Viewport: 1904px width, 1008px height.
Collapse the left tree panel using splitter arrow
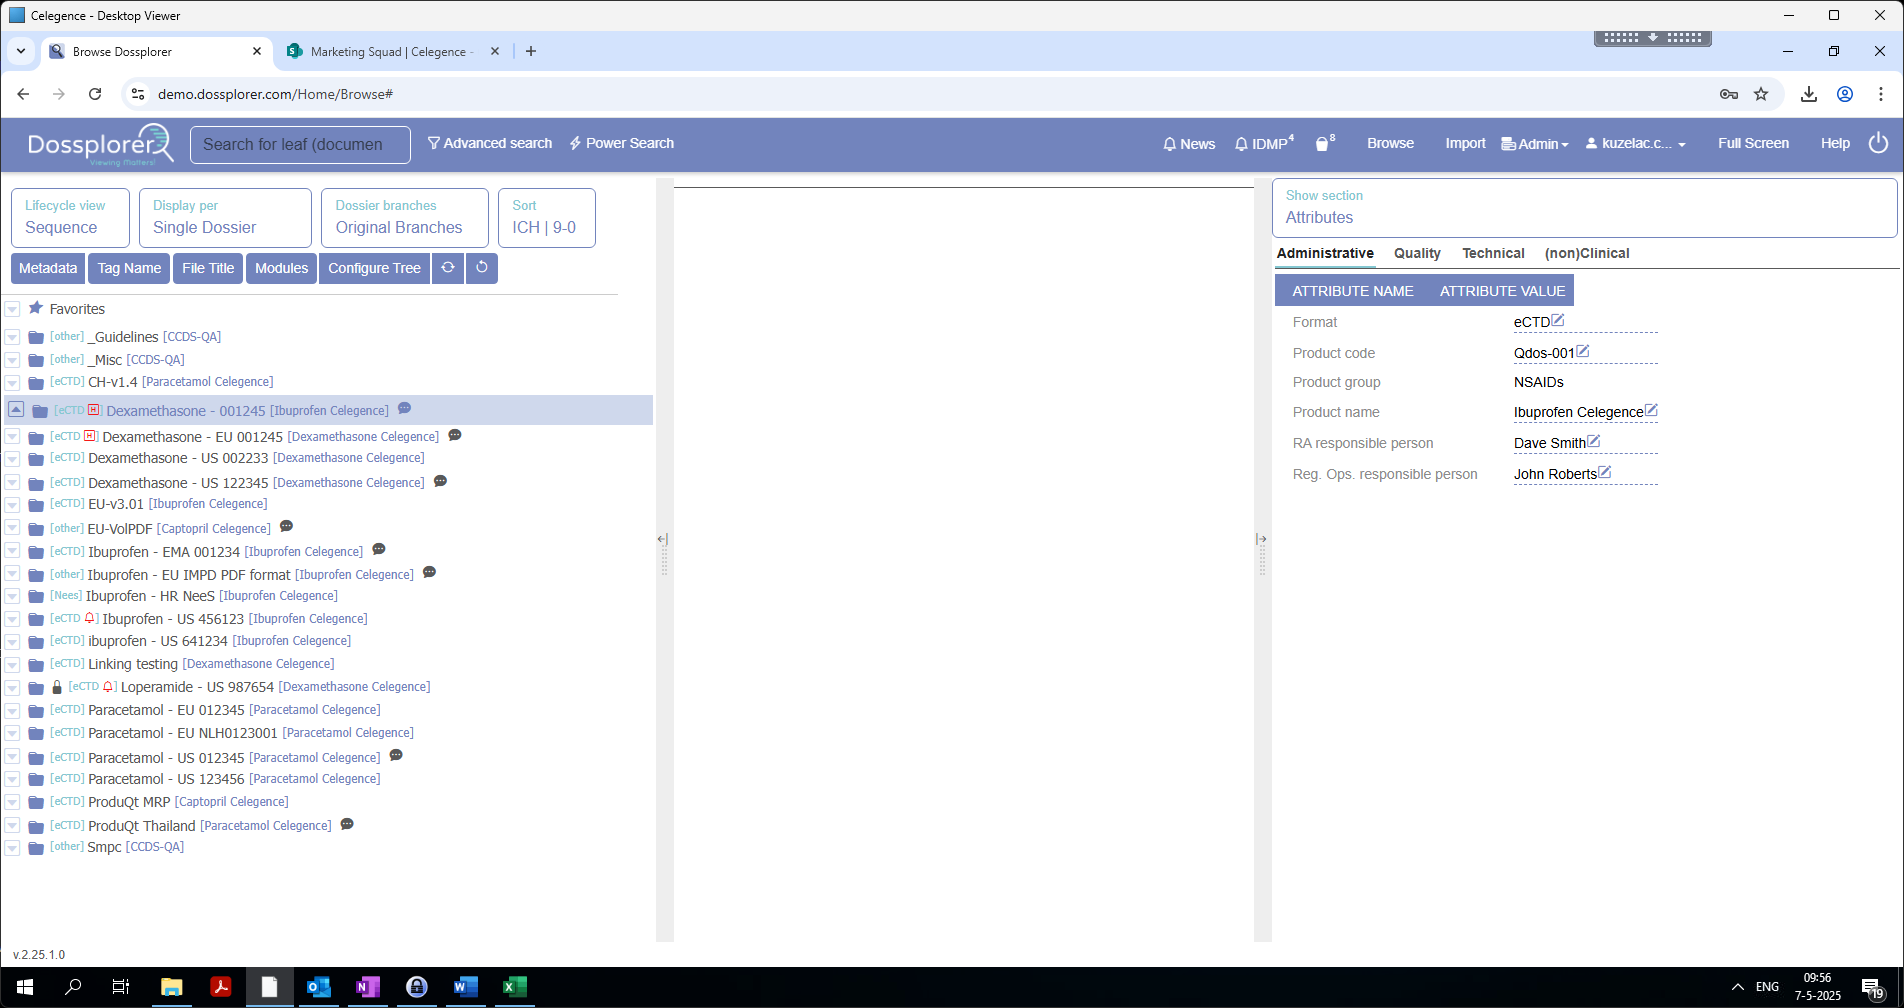point(662,539)
